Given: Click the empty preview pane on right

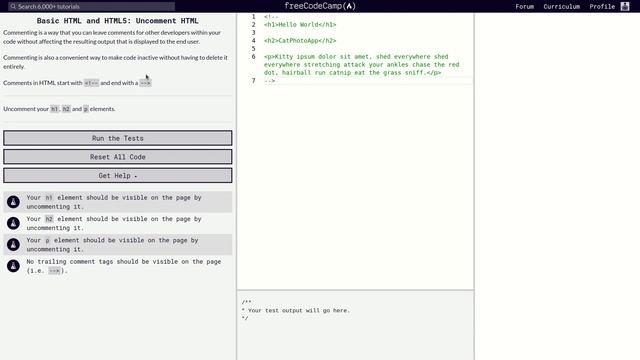Looking at the screenshot, I should [557, 186].
